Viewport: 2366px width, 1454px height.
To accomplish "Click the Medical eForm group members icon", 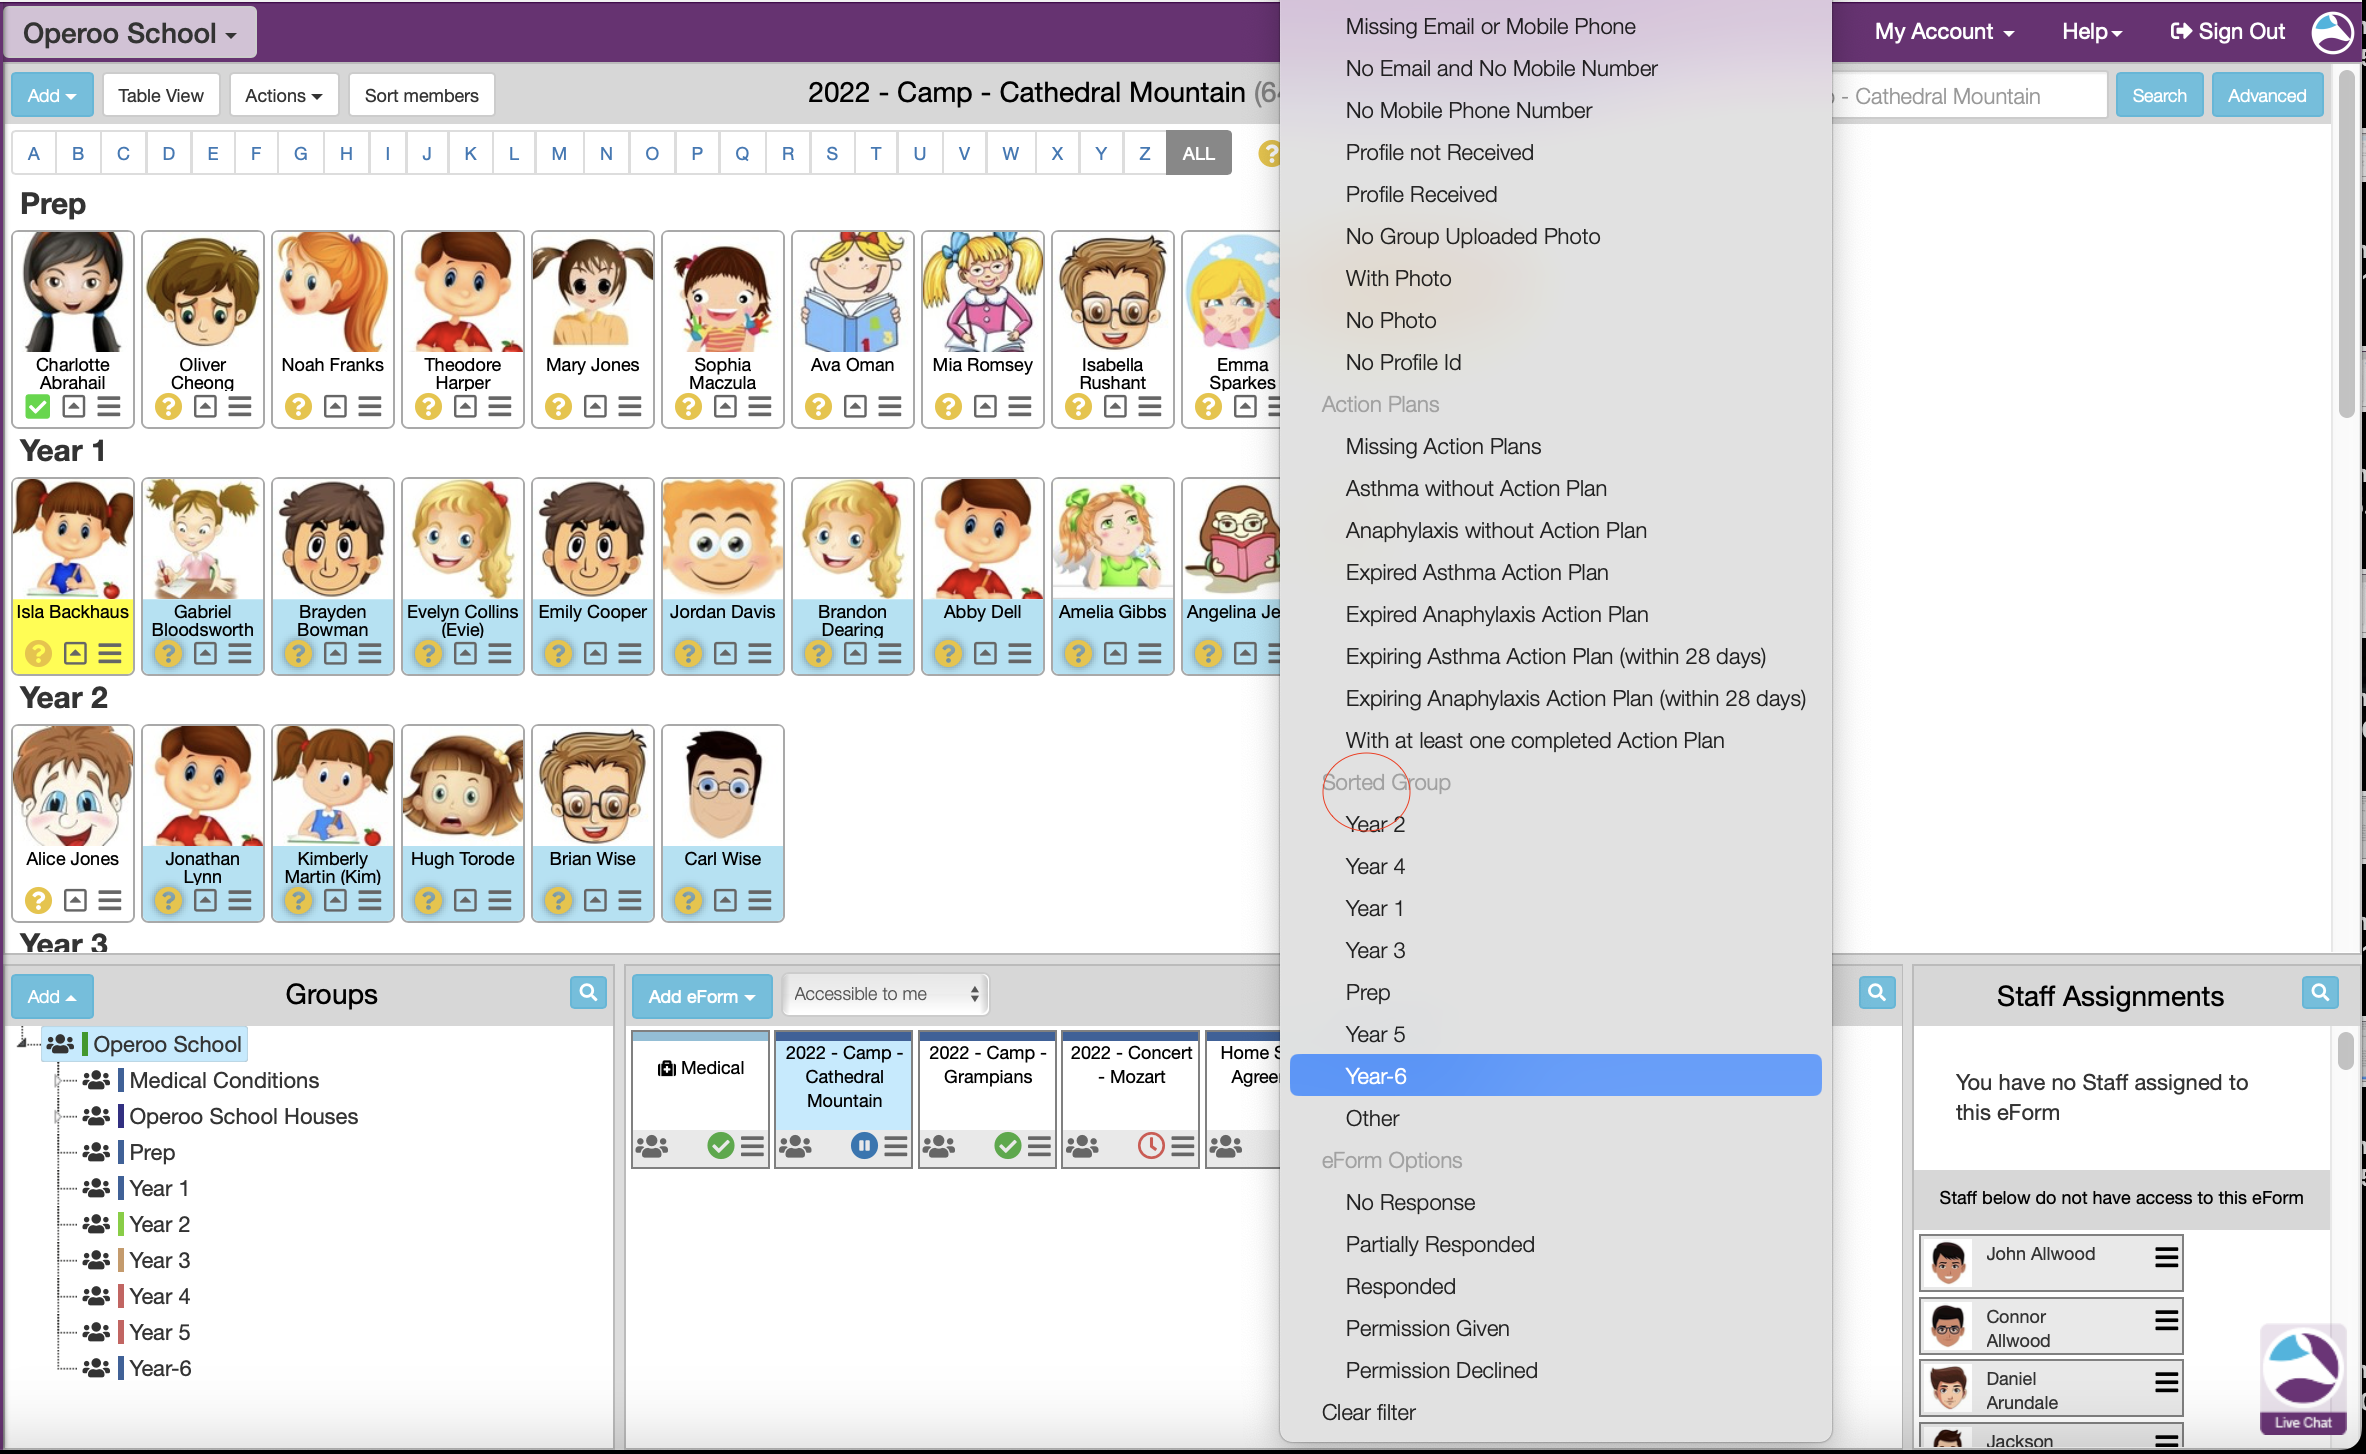I will click(652, 1146).
